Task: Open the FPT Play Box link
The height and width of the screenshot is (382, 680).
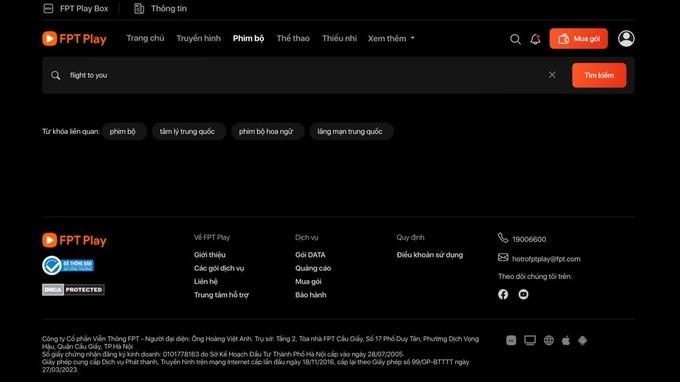Action: (x=76, y=9)
